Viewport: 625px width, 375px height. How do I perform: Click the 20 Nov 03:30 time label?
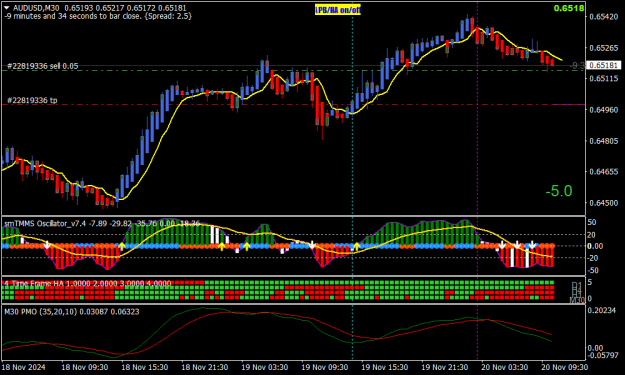pos(505,367)
